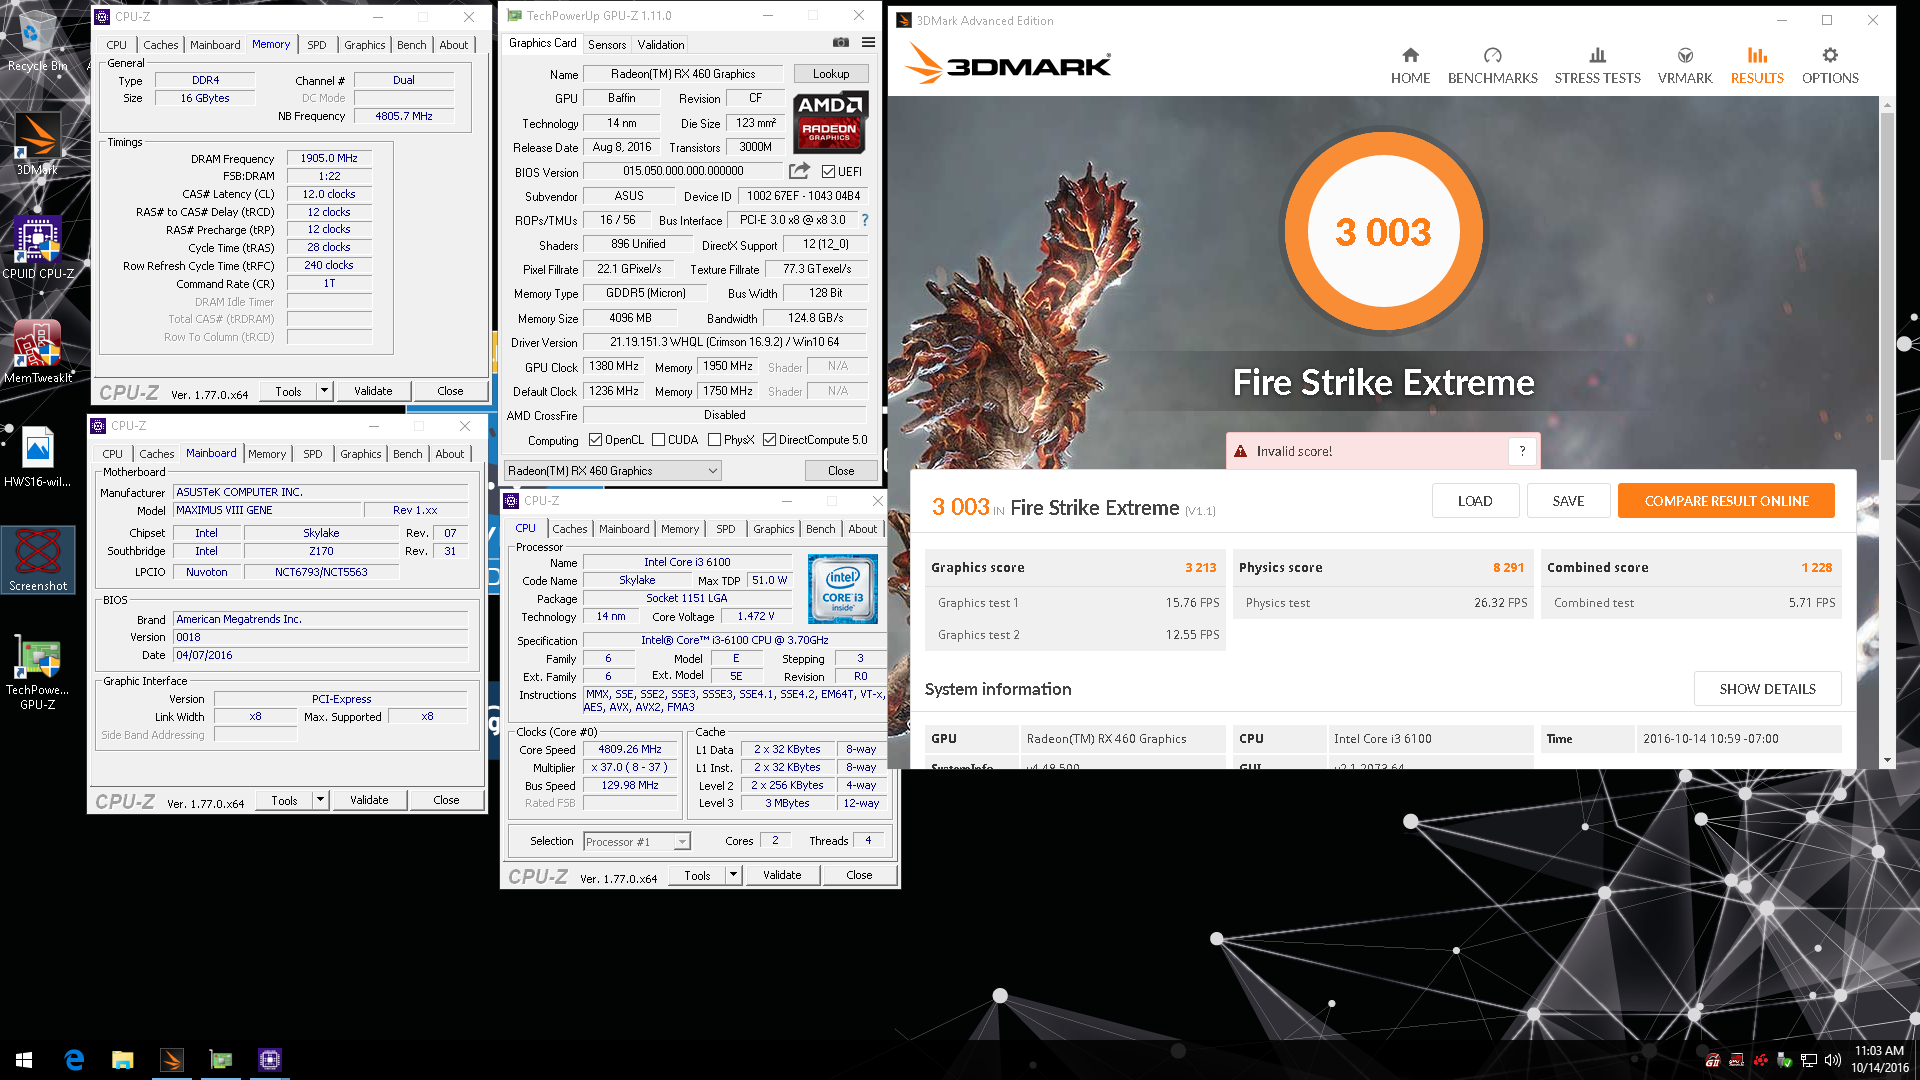Click the Graphics score value 3 213
Image resolution: width=1920 pixels, height=1080 pixels.
(x=1200, y=567)
